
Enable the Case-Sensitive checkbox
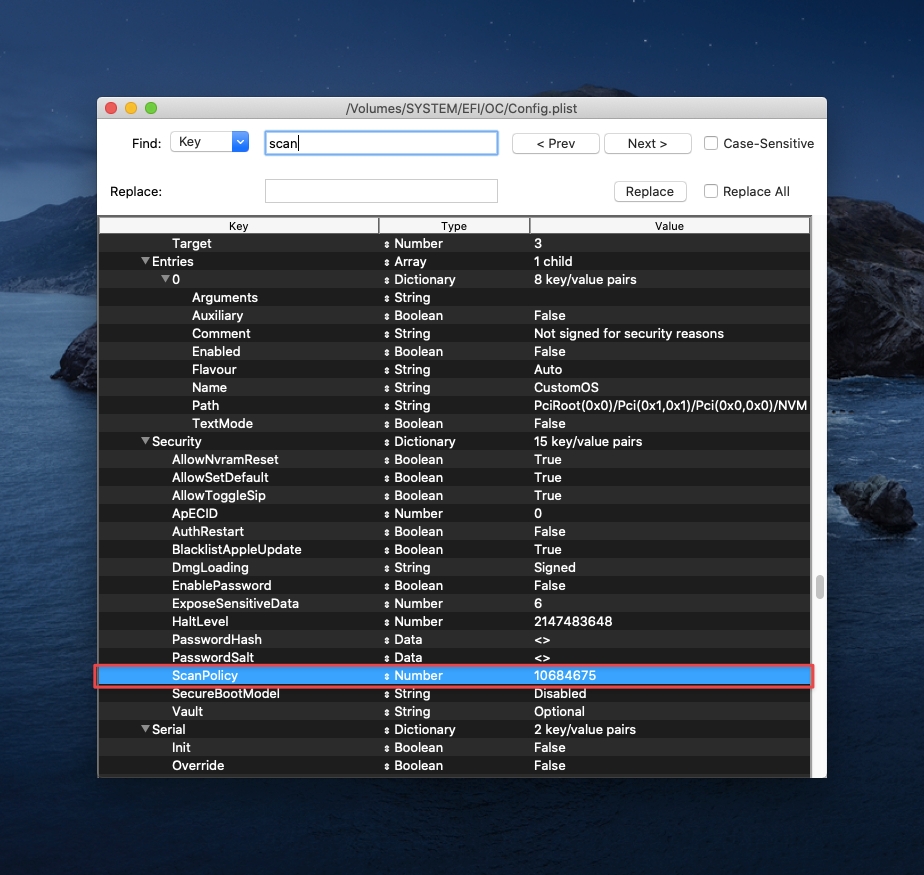point(711,143)
